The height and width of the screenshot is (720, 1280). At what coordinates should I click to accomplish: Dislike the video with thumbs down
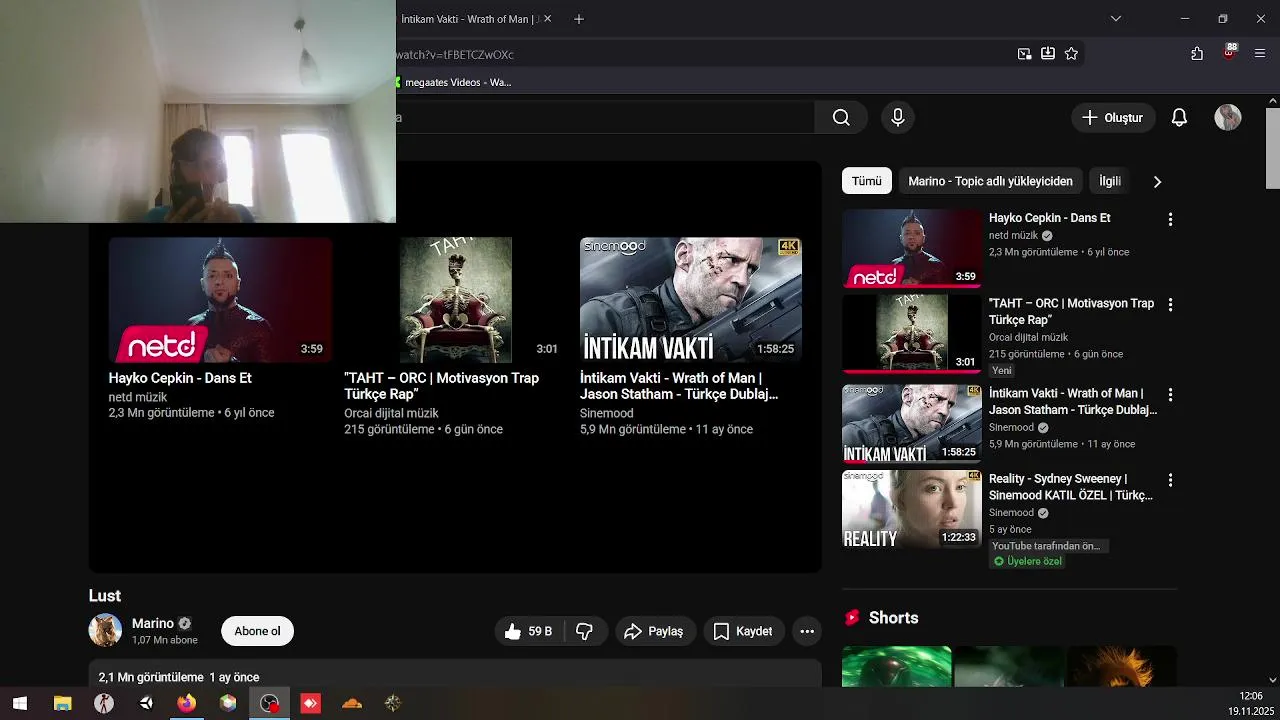coord(585,631)
